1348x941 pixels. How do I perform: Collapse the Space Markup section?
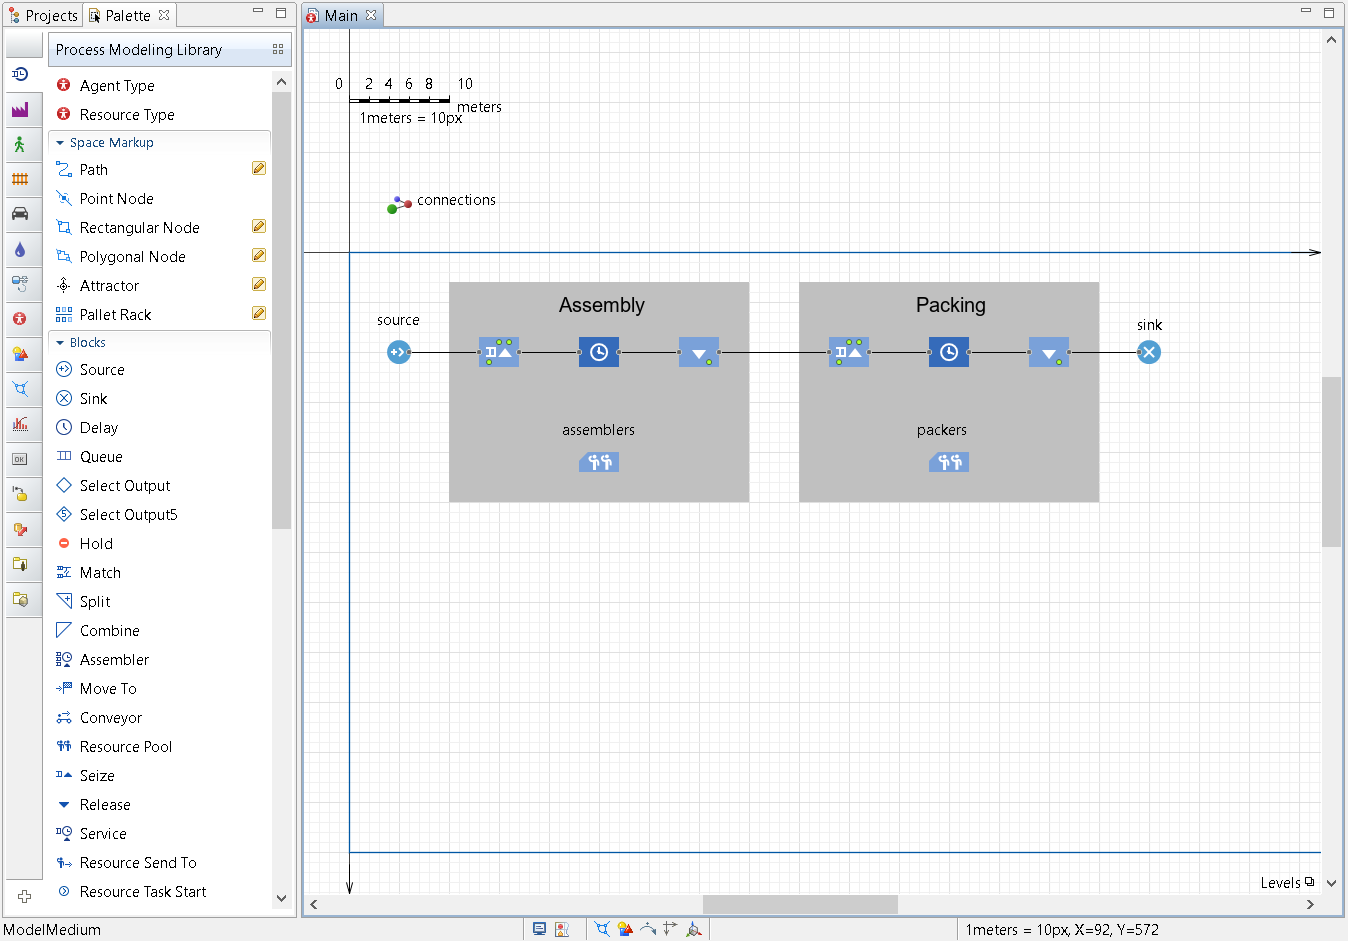pos(60,143)
